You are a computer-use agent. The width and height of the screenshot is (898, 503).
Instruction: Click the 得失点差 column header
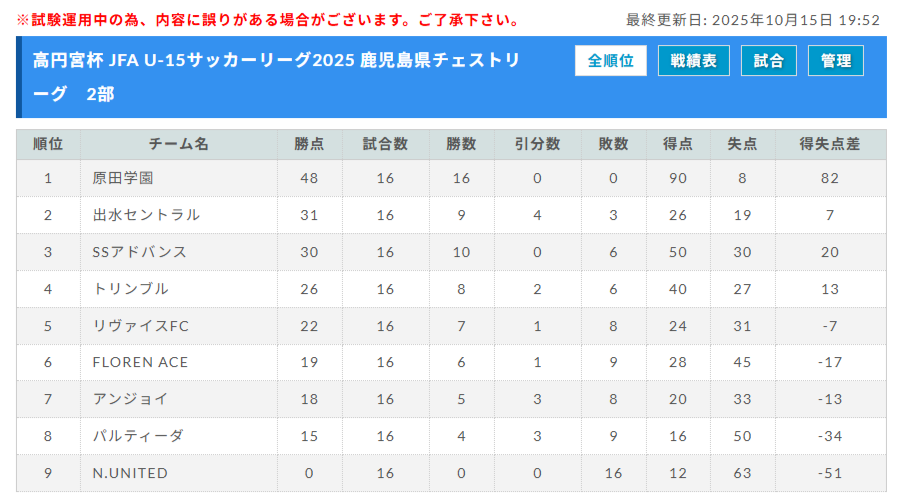(829, 144)
